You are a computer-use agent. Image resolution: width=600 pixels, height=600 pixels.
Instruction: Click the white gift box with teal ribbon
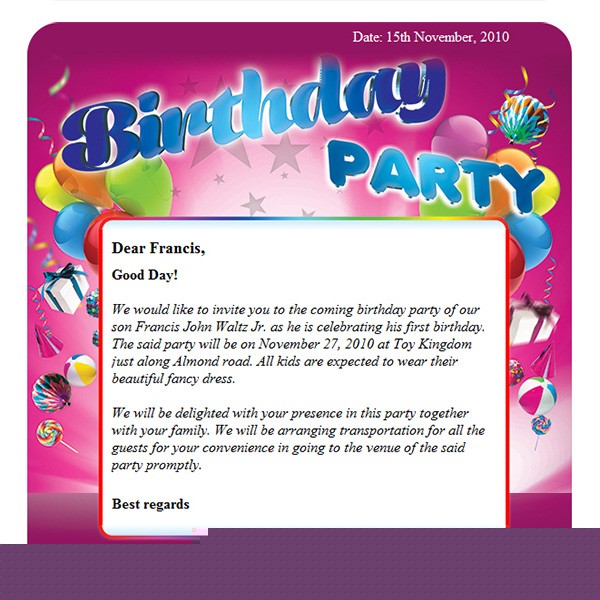click(65, 288)
